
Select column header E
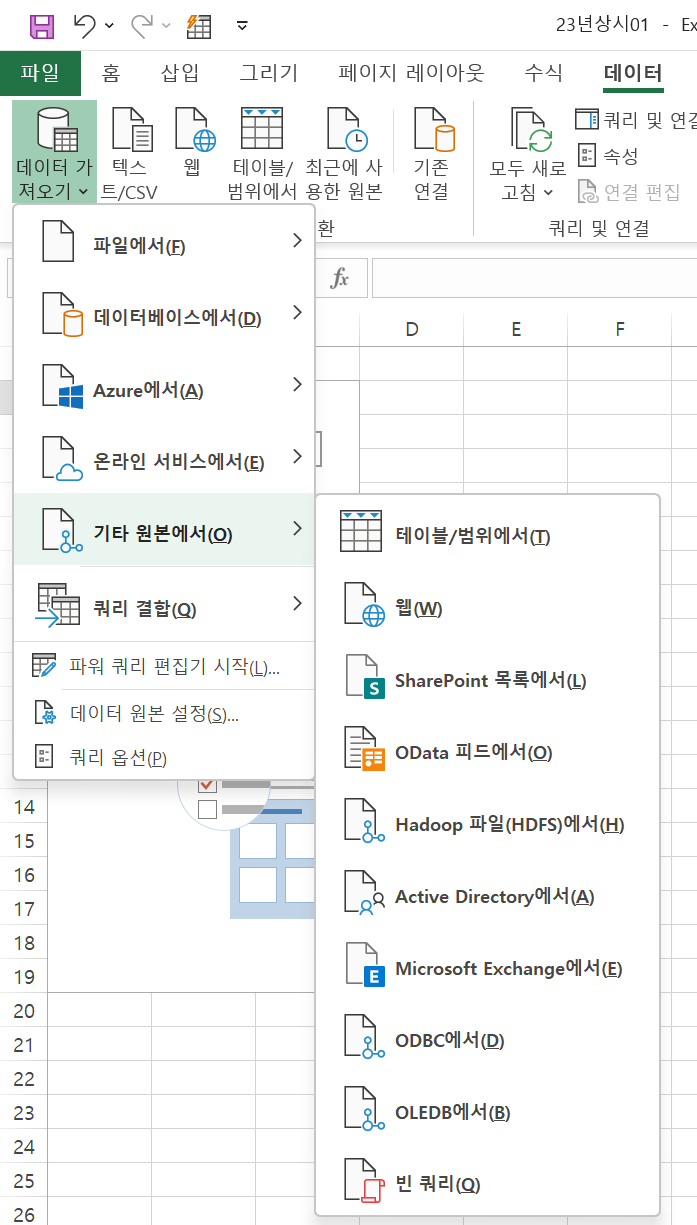tap(515, 328)
